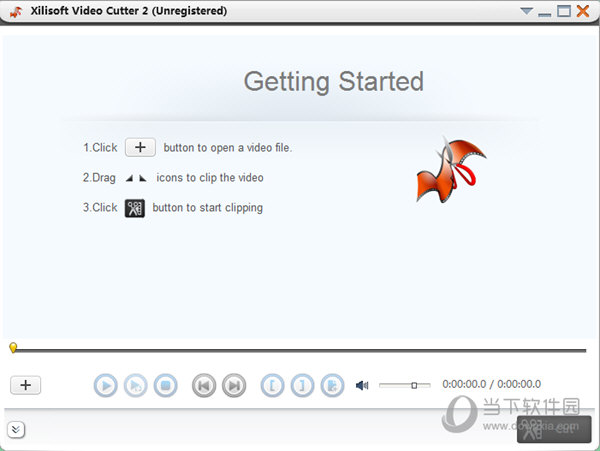Maximize the Video Cutter window
The image size is (600, 451).
pos(564,11)
